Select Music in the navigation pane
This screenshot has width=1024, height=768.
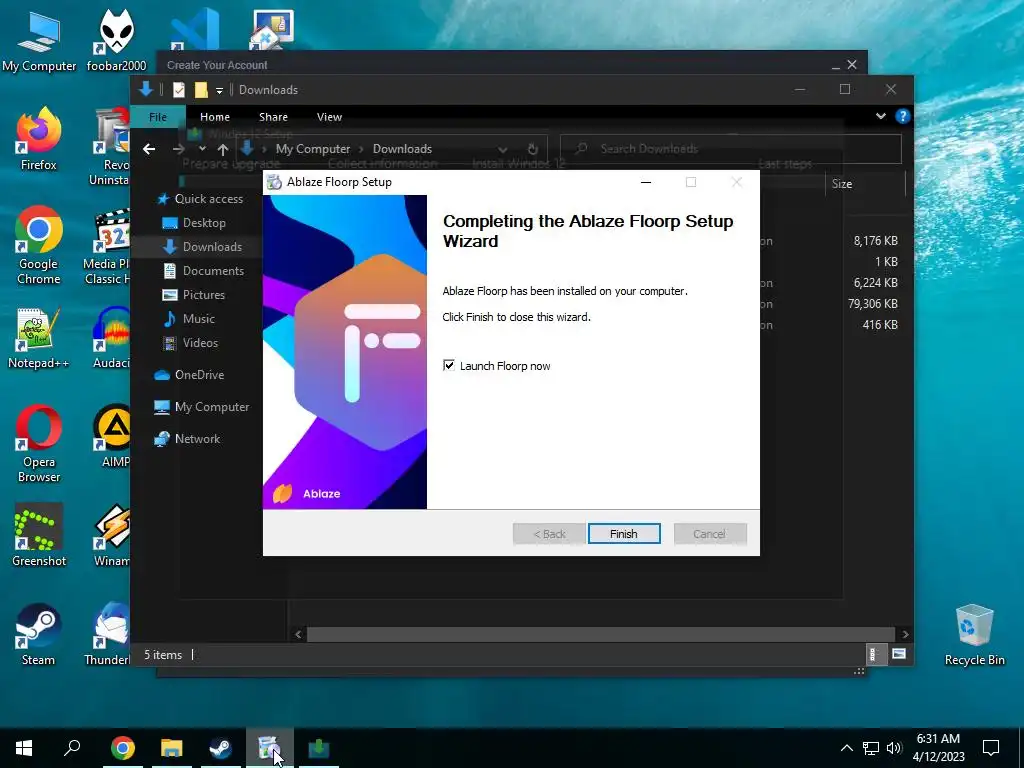189,319
